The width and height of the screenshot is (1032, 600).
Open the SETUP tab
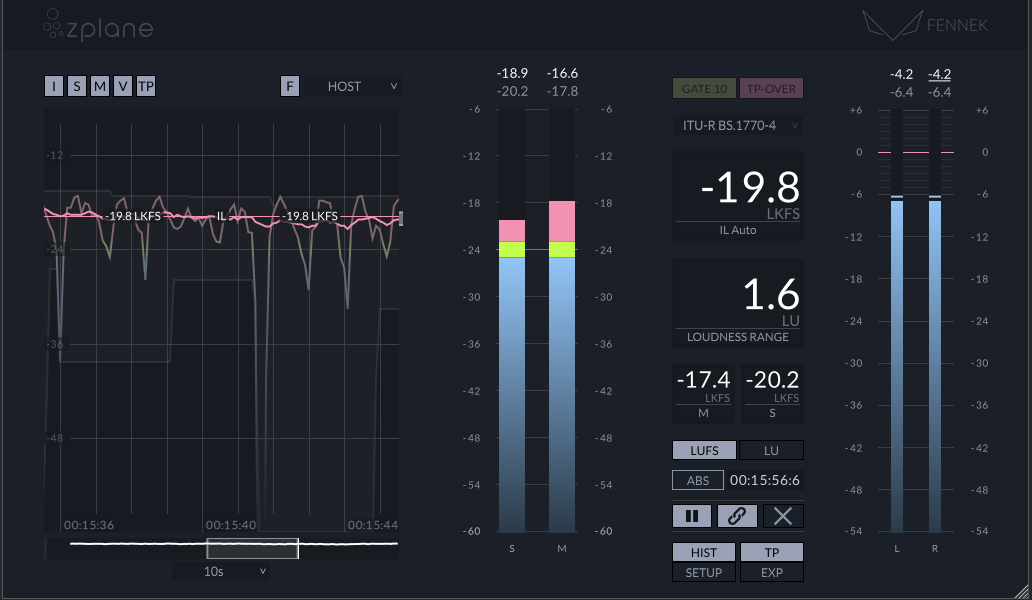click(x=704, y=573)
